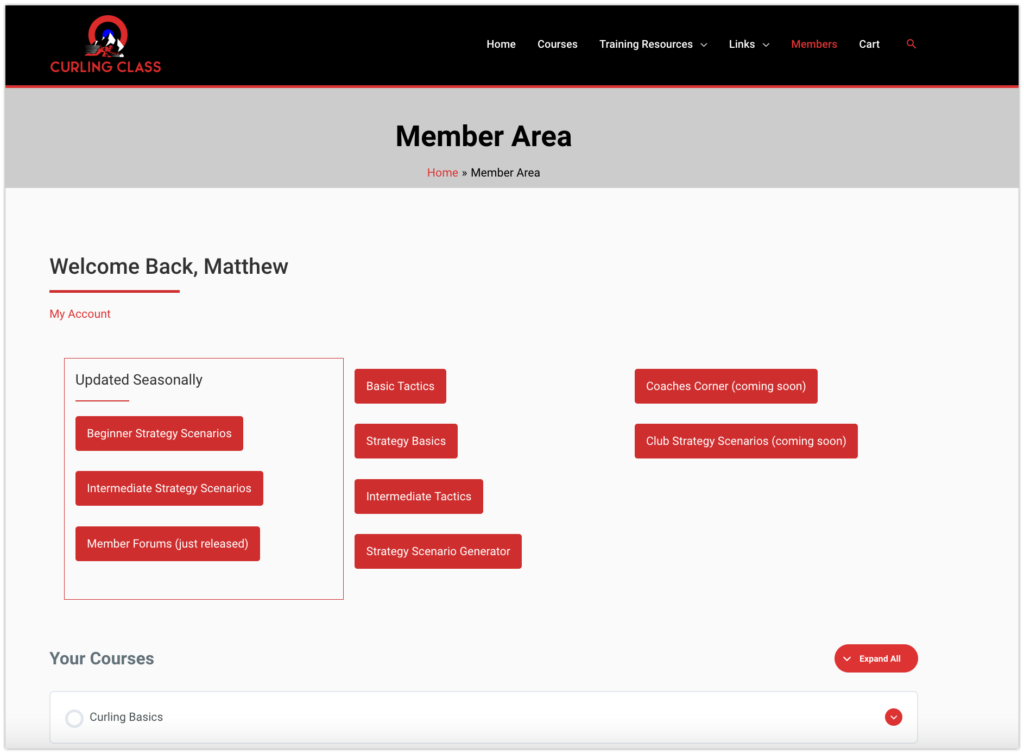The width and height of the screenshot is (1024, 754).
Task: Click the Updated Seasonally heading
Action: [138, 380]
